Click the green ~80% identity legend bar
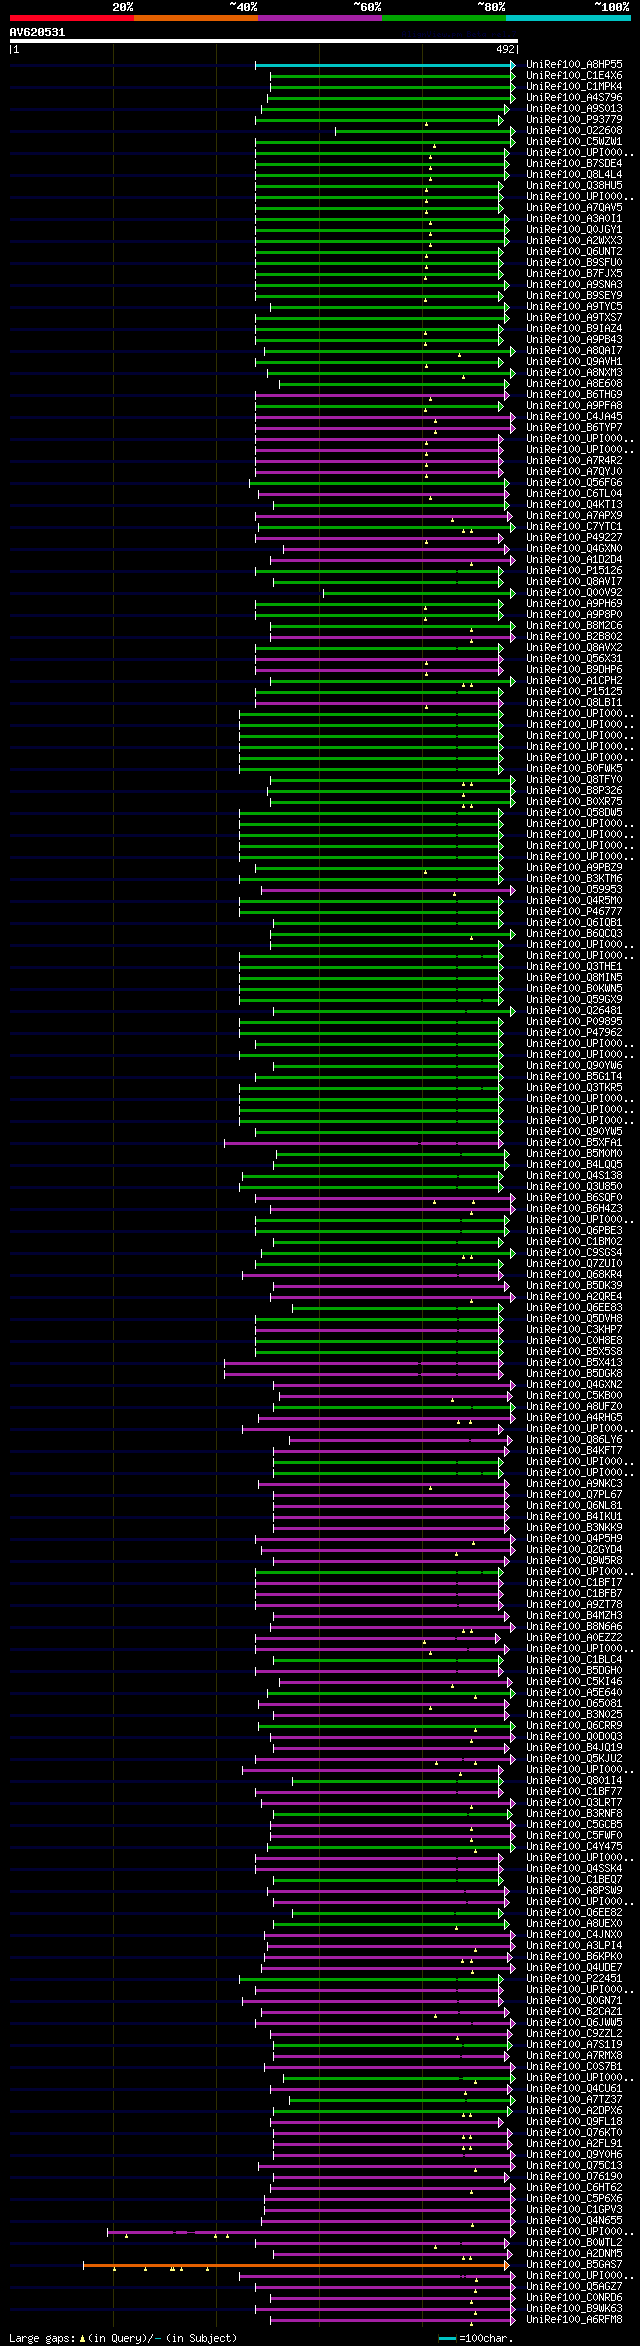This screenshot has height=2346, width=640. coord(443,17)
